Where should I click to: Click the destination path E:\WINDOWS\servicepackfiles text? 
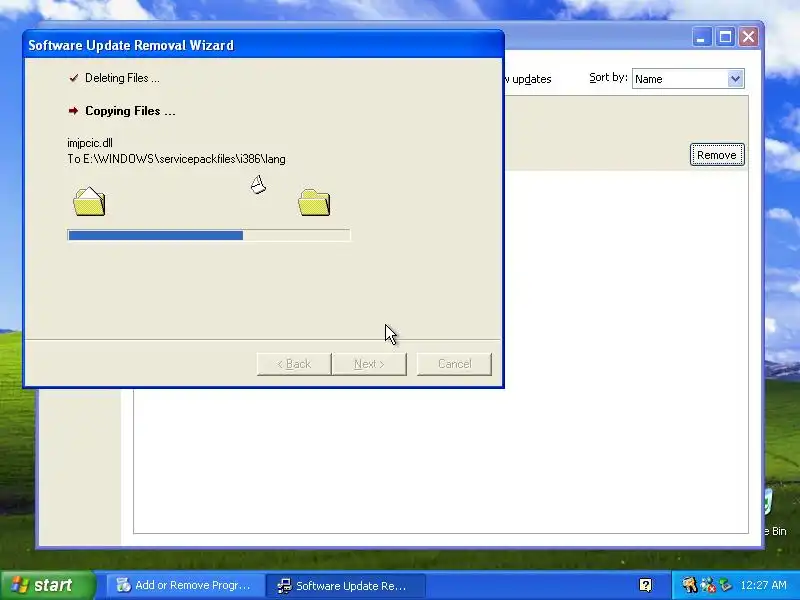click(x=177, y=159)
